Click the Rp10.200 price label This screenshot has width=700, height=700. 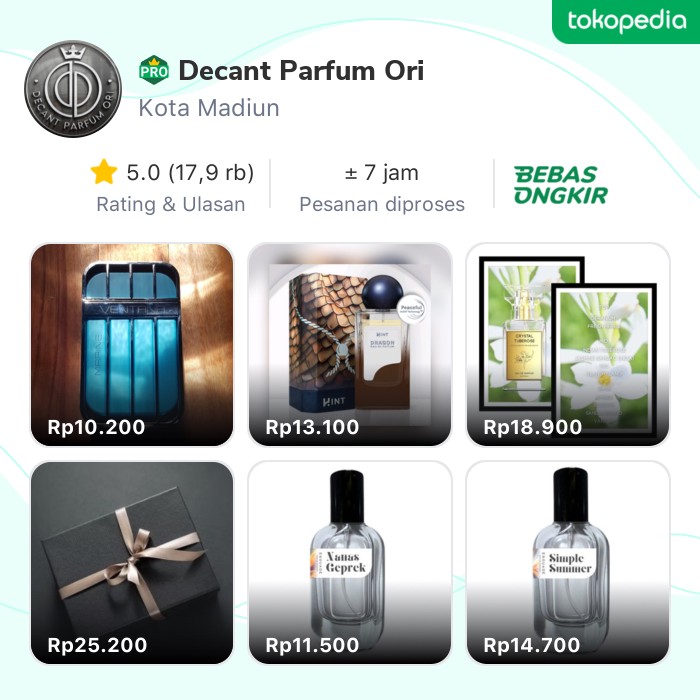(x=96, y=427)
